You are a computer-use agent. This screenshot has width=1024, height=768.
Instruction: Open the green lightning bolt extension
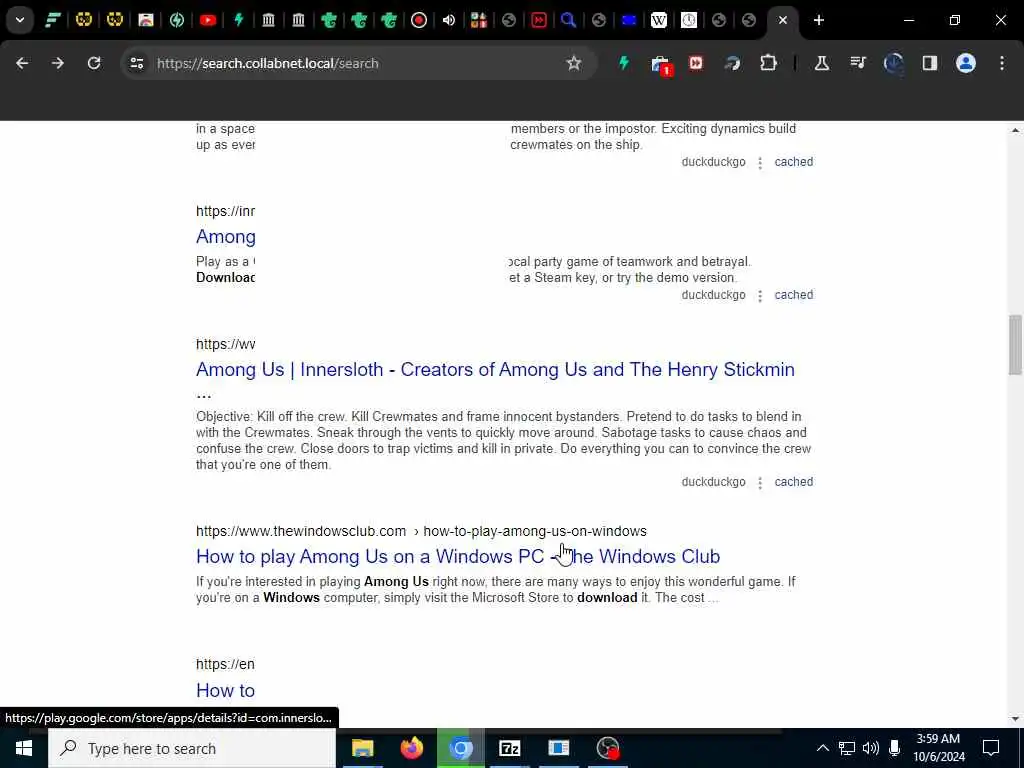coord(624,63)
